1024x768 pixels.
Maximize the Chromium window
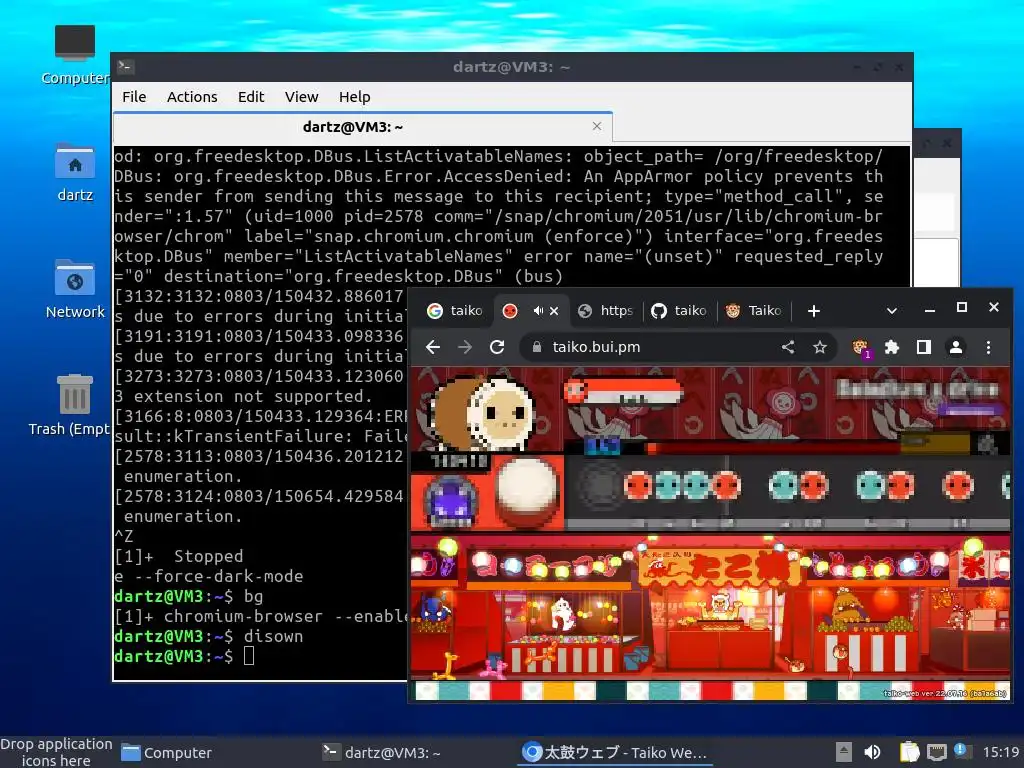coord(961,308)
